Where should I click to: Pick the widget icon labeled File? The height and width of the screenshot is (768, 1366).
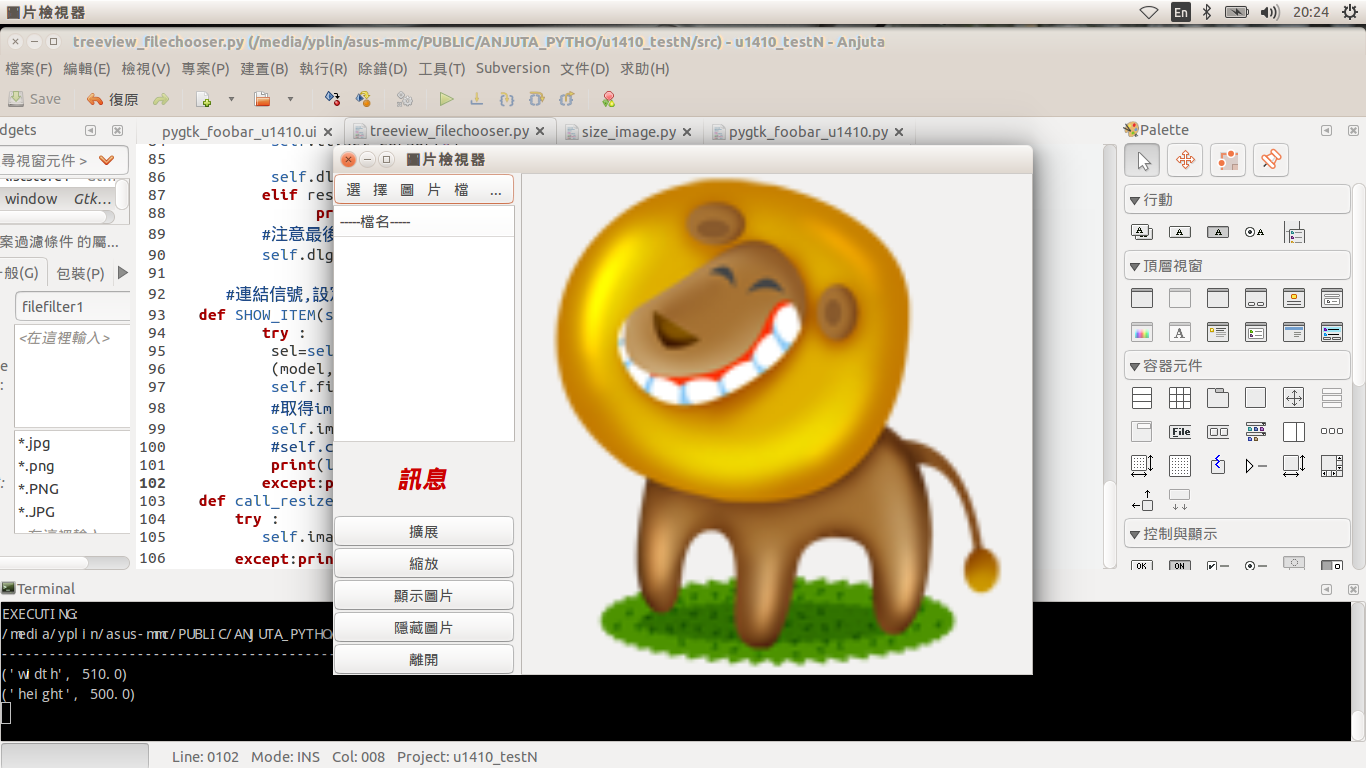(x=1180, y=432)
